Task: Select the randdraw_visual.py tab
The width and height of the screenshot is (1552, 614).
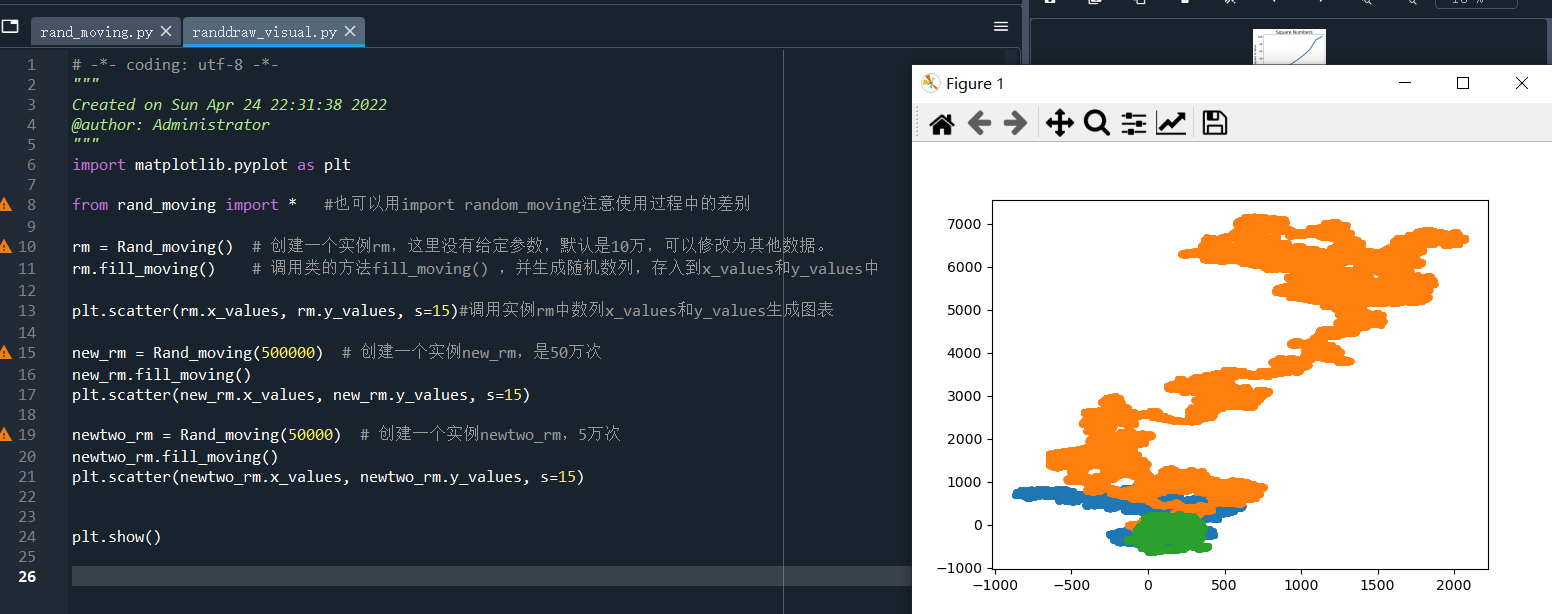Action: pyautogui.click(x=264, y=32)
